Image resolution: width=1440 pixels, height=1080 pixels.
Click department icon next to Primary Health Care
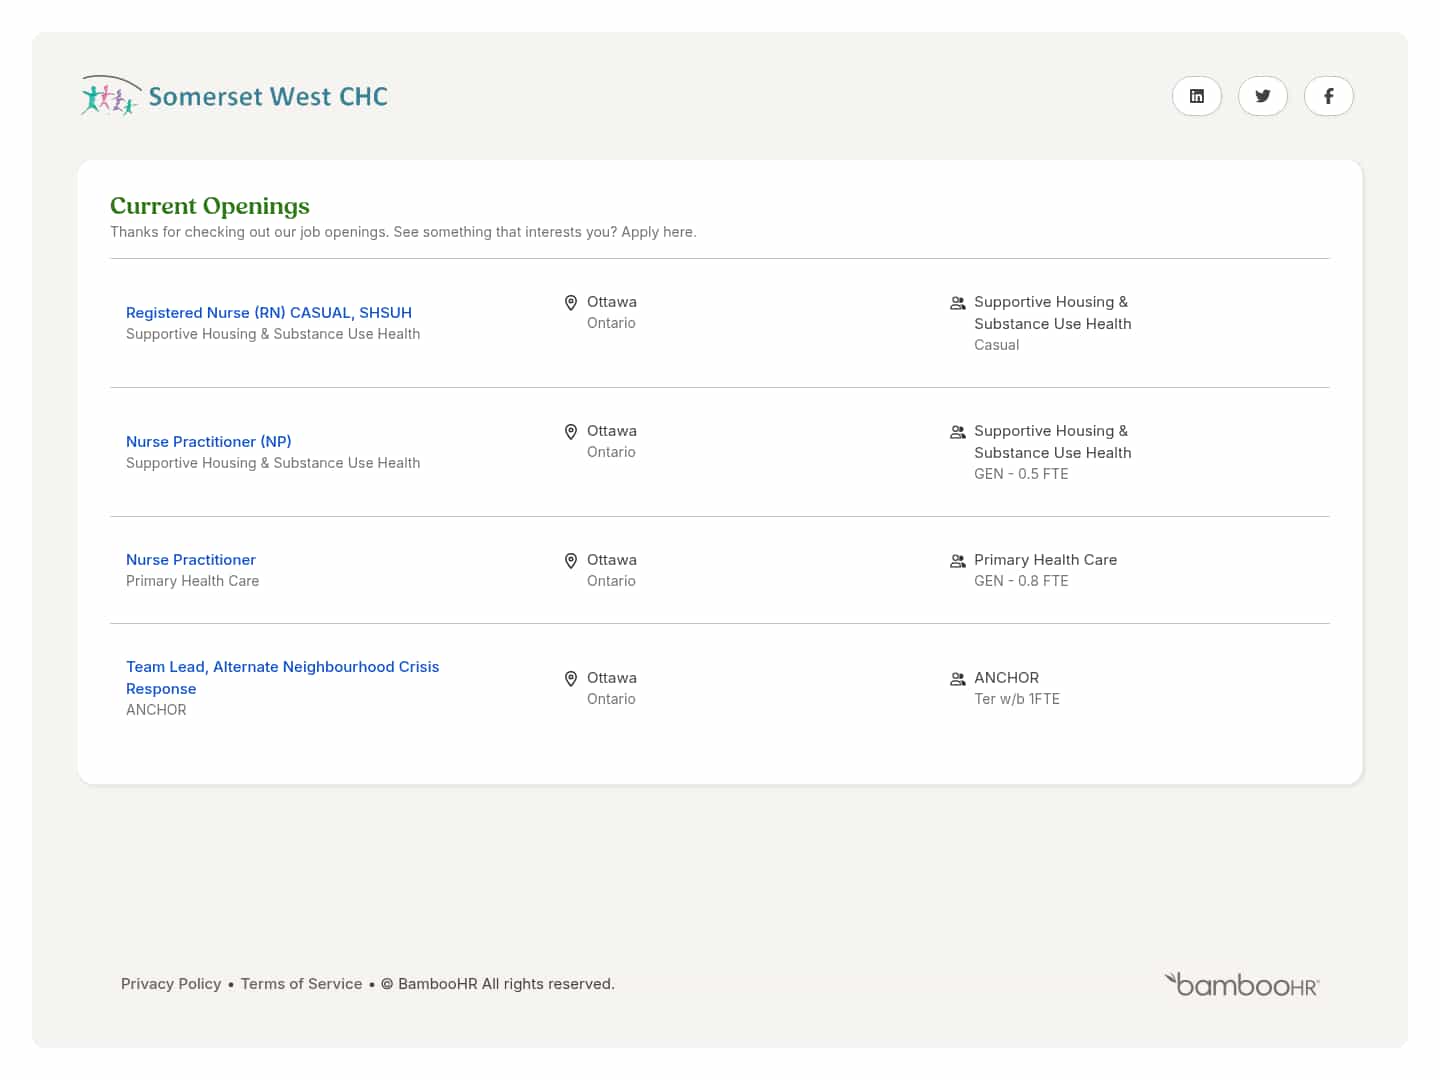957,561
